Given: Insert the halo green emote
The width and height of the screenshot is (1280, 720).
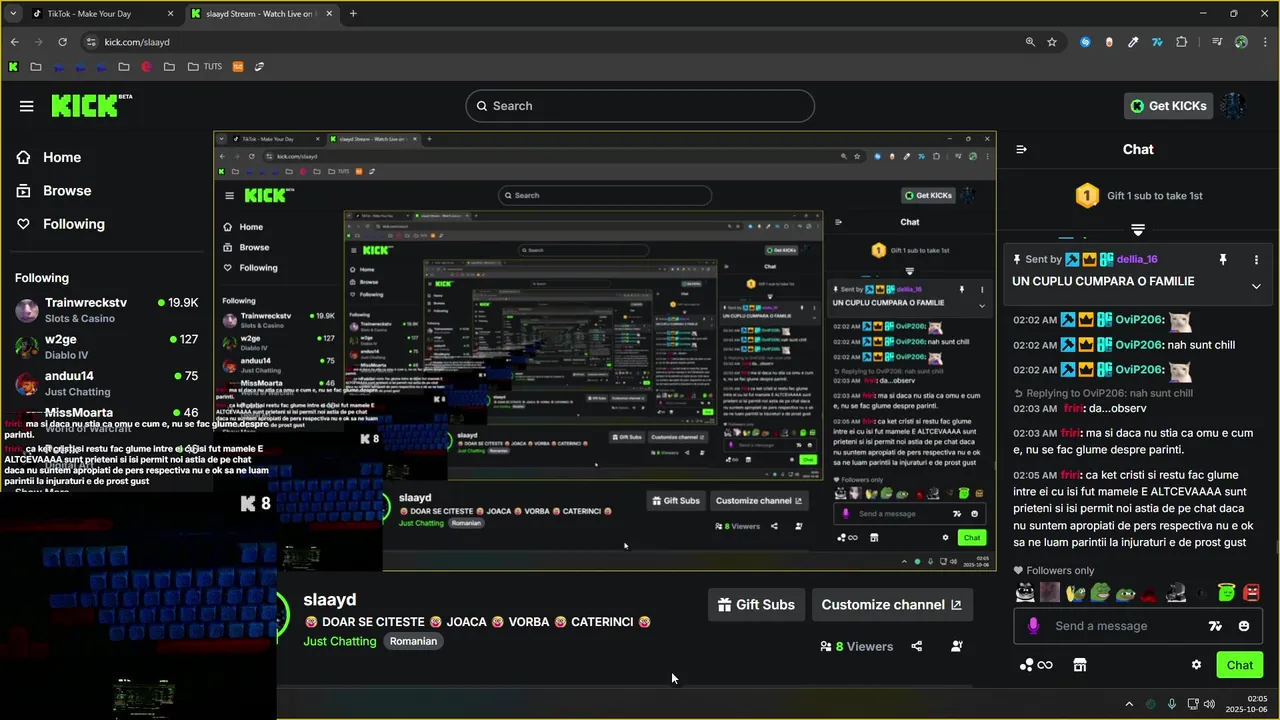Looking at the screenshot, I should point(1226,592).
